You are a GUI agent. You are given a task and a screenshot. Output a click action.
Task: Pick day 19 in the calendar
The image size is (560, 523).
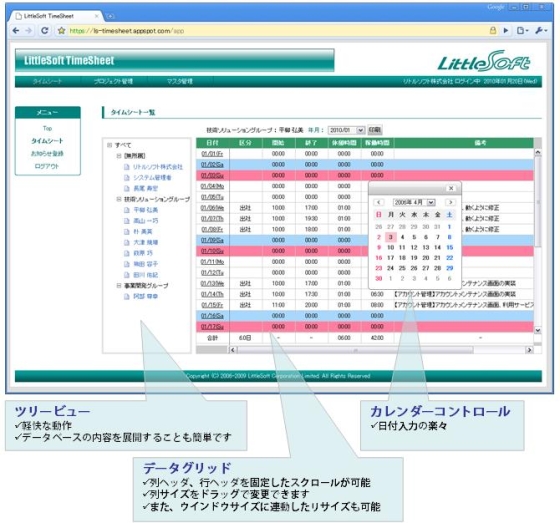414,258
